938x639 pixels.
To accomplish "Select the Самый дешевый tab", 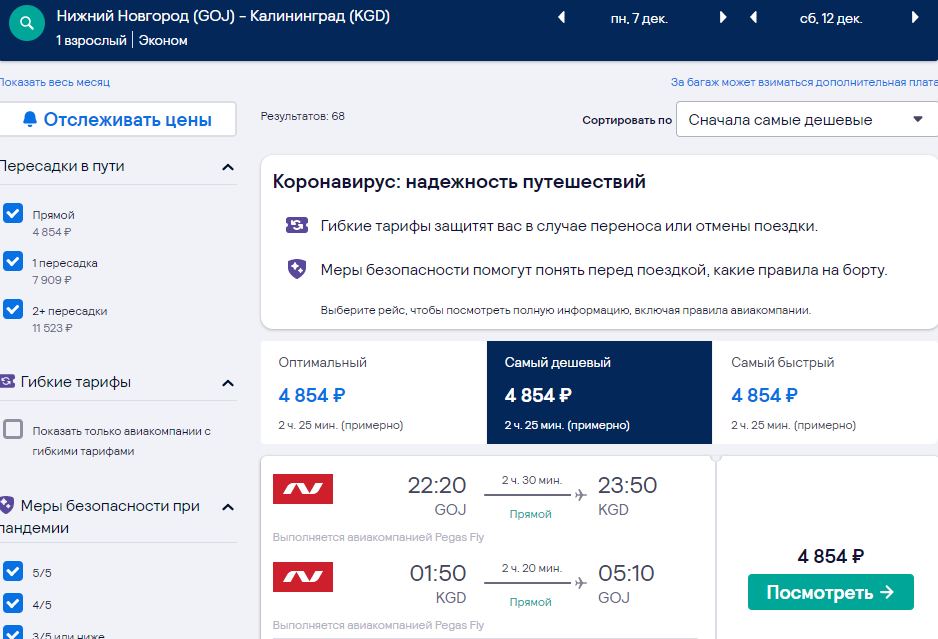I will pyautogui.click(x=599, y=392).
